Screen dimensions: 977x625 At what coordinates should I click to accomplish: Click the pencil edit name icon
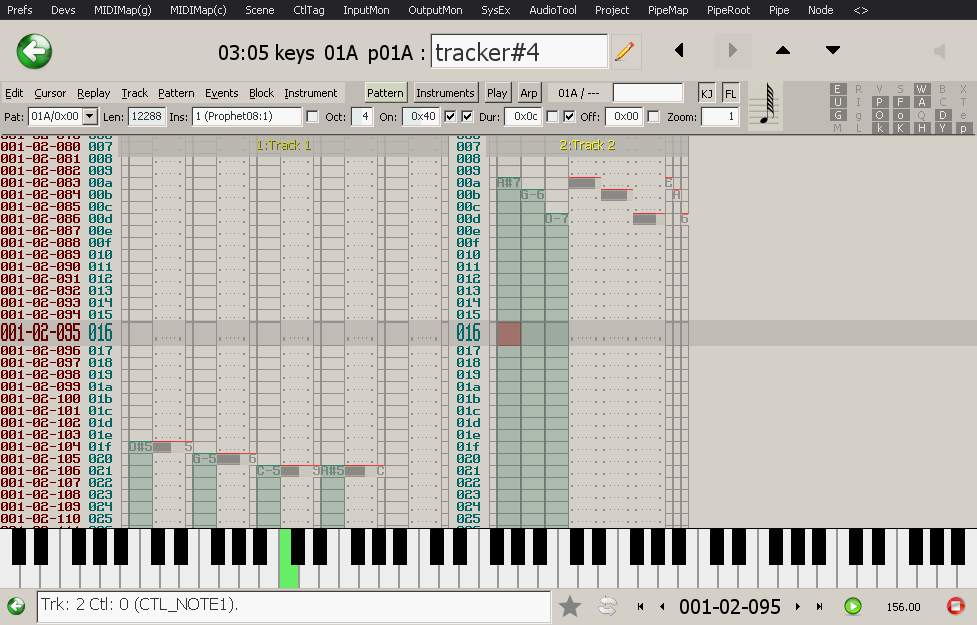click(x=625, y=51)
